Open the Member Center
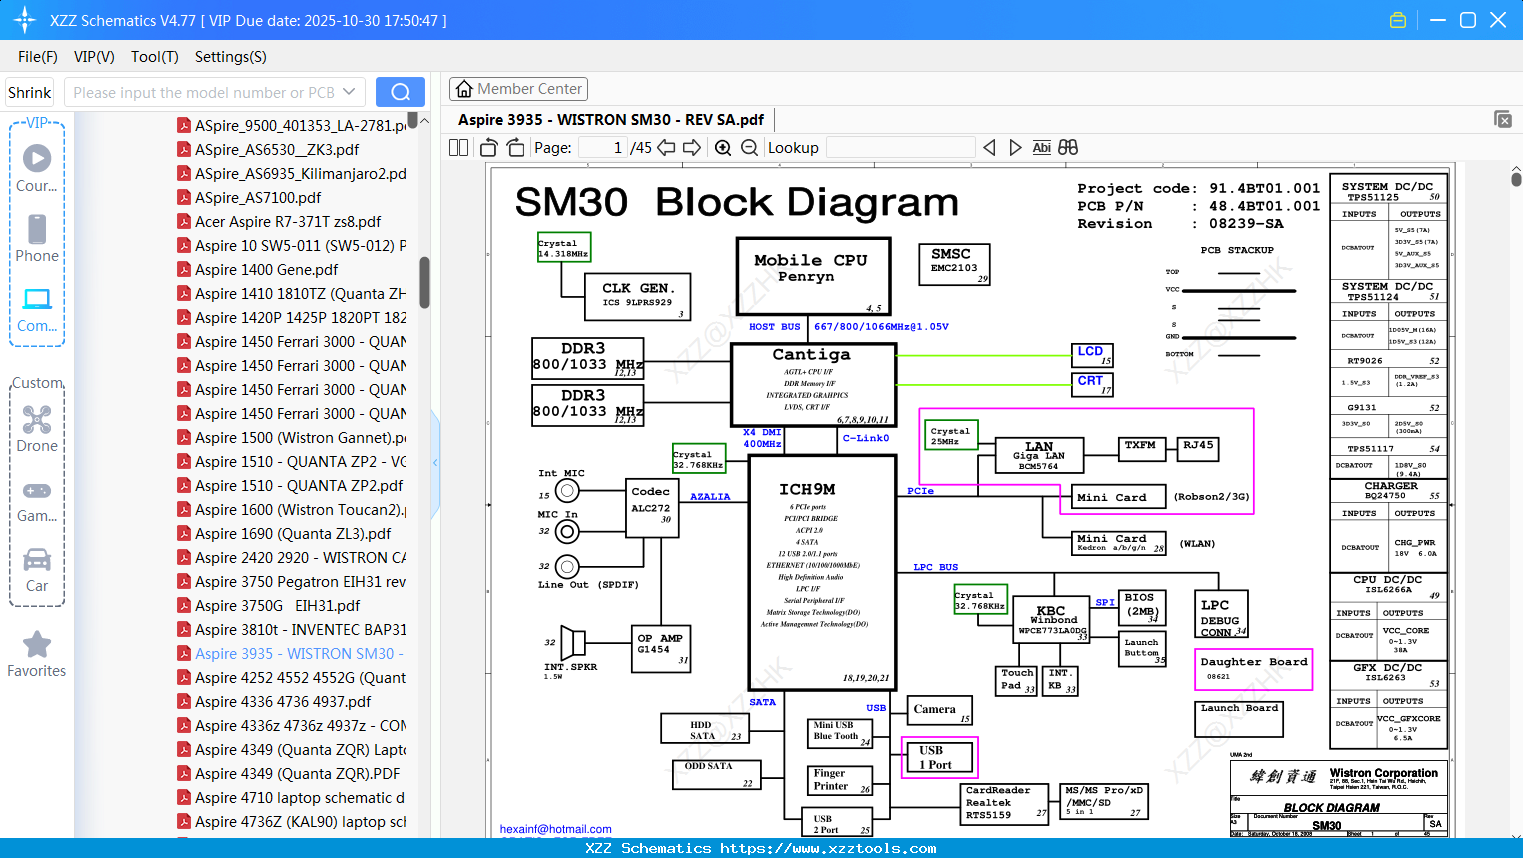The height and width of the screenshot is (858, 1523). click(518, 89)
